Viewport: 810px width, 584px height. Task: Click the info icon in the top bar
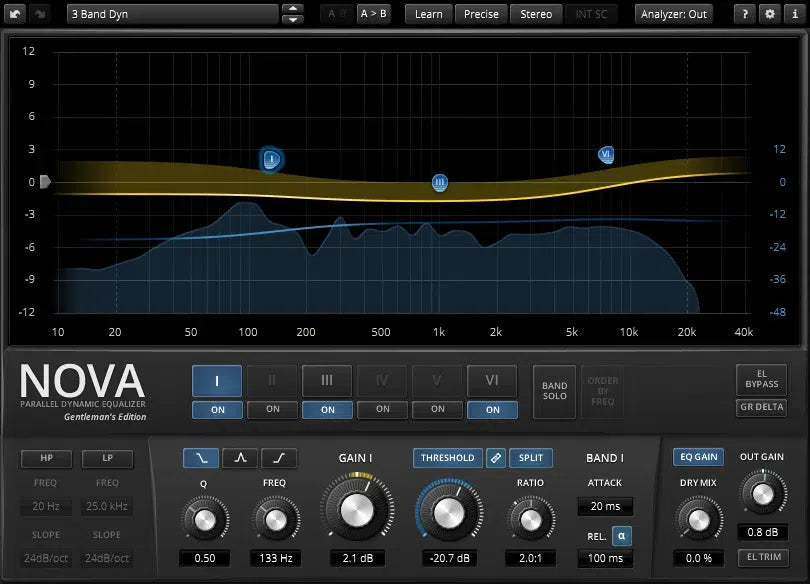tap(793, 14)
